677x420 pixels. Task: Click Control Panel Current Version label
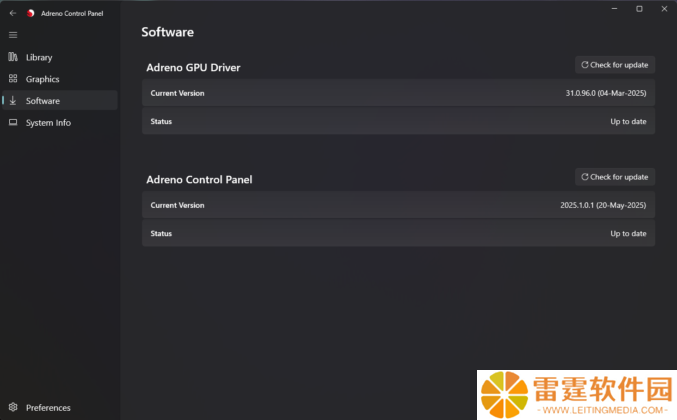[177, 205]
